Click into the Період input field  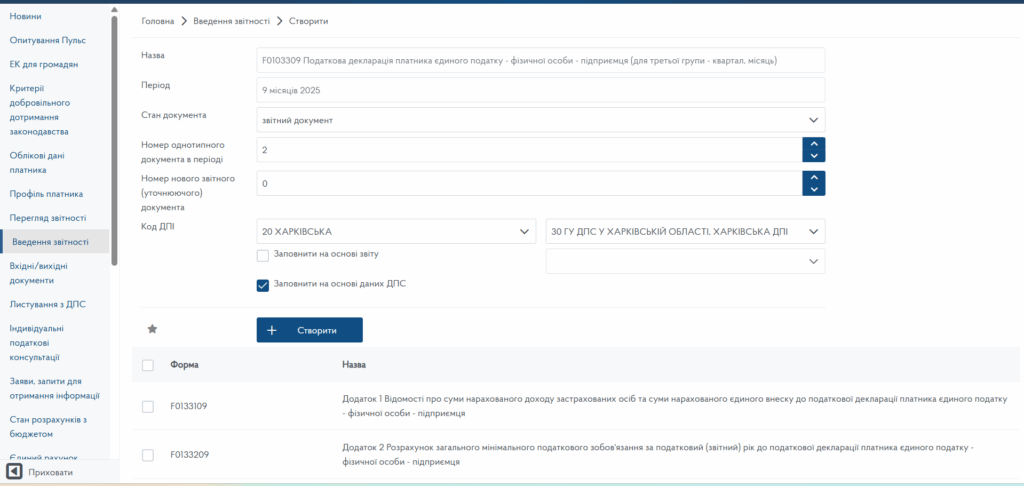click(540, 90)
